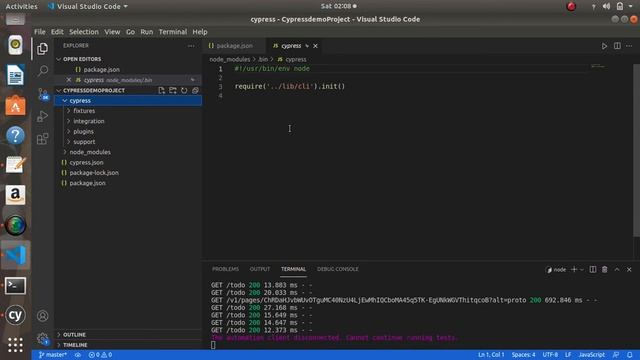Click UTF-8 encoding in status bar

550,355
